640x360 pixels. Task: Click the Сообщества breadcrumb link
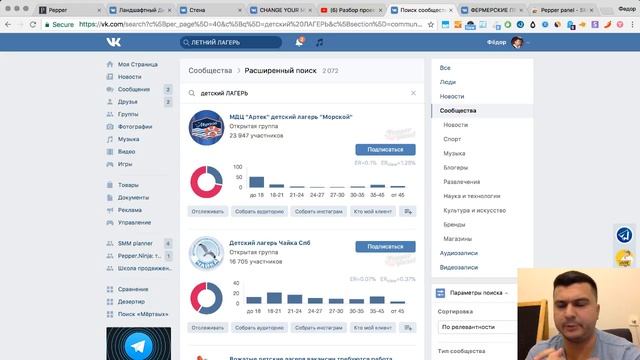coord(210,71)
